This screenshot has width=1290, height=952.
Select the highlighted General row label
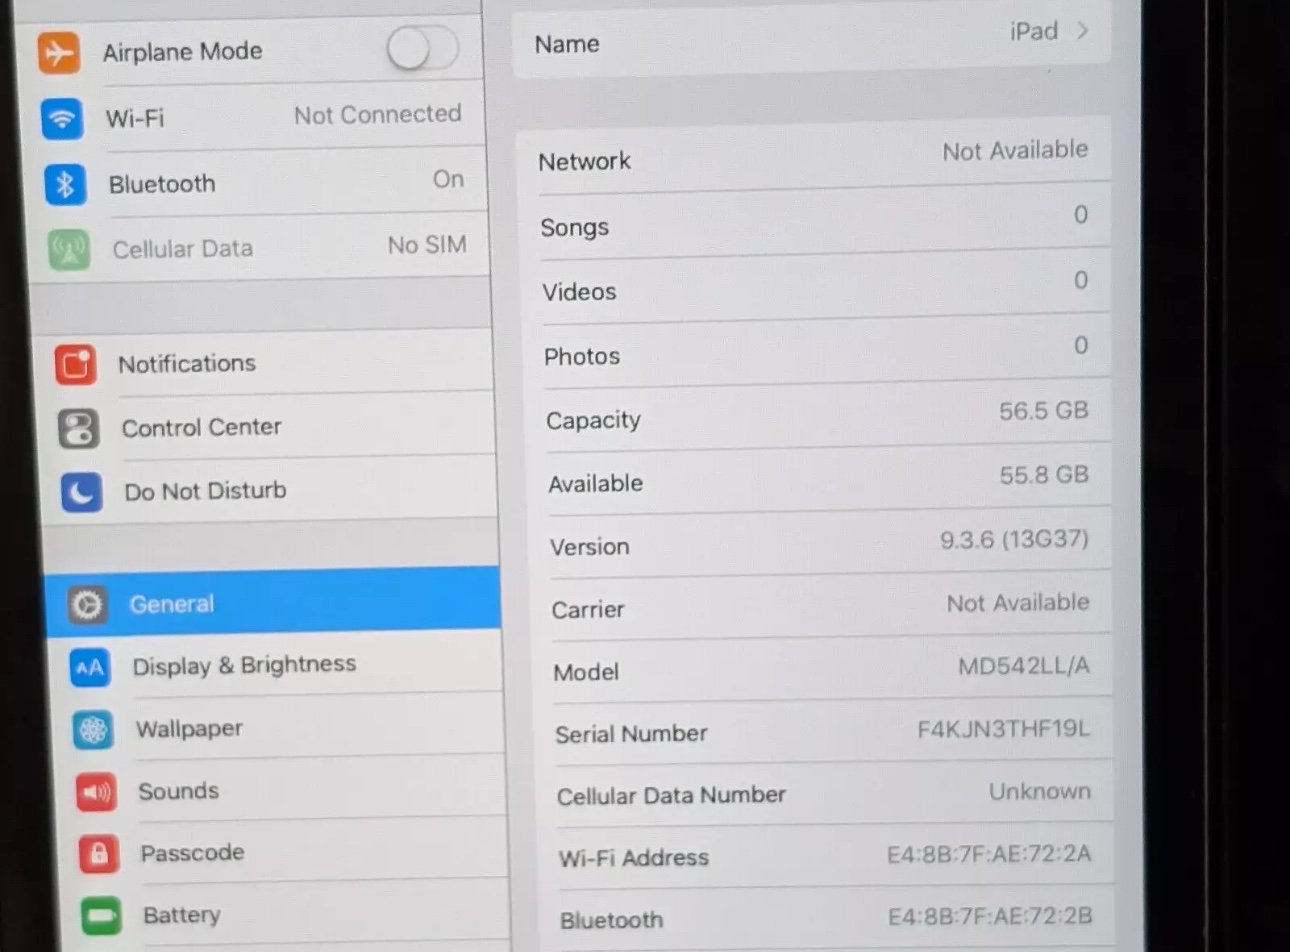pyautogui.click(x=171, y=604)
